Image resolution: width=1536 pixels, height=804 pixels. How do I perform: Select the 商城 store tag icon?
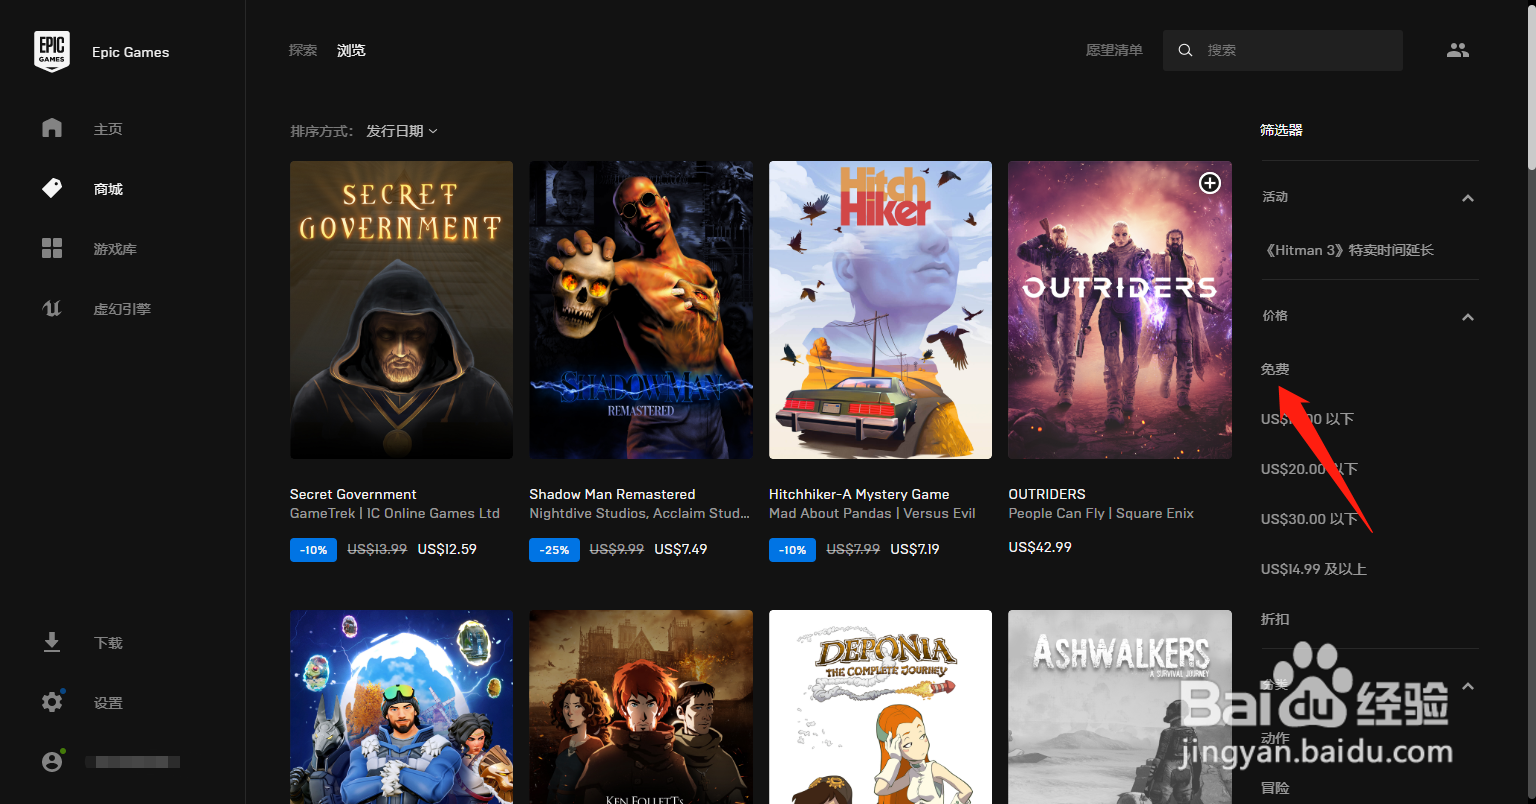tap(52, 188)
